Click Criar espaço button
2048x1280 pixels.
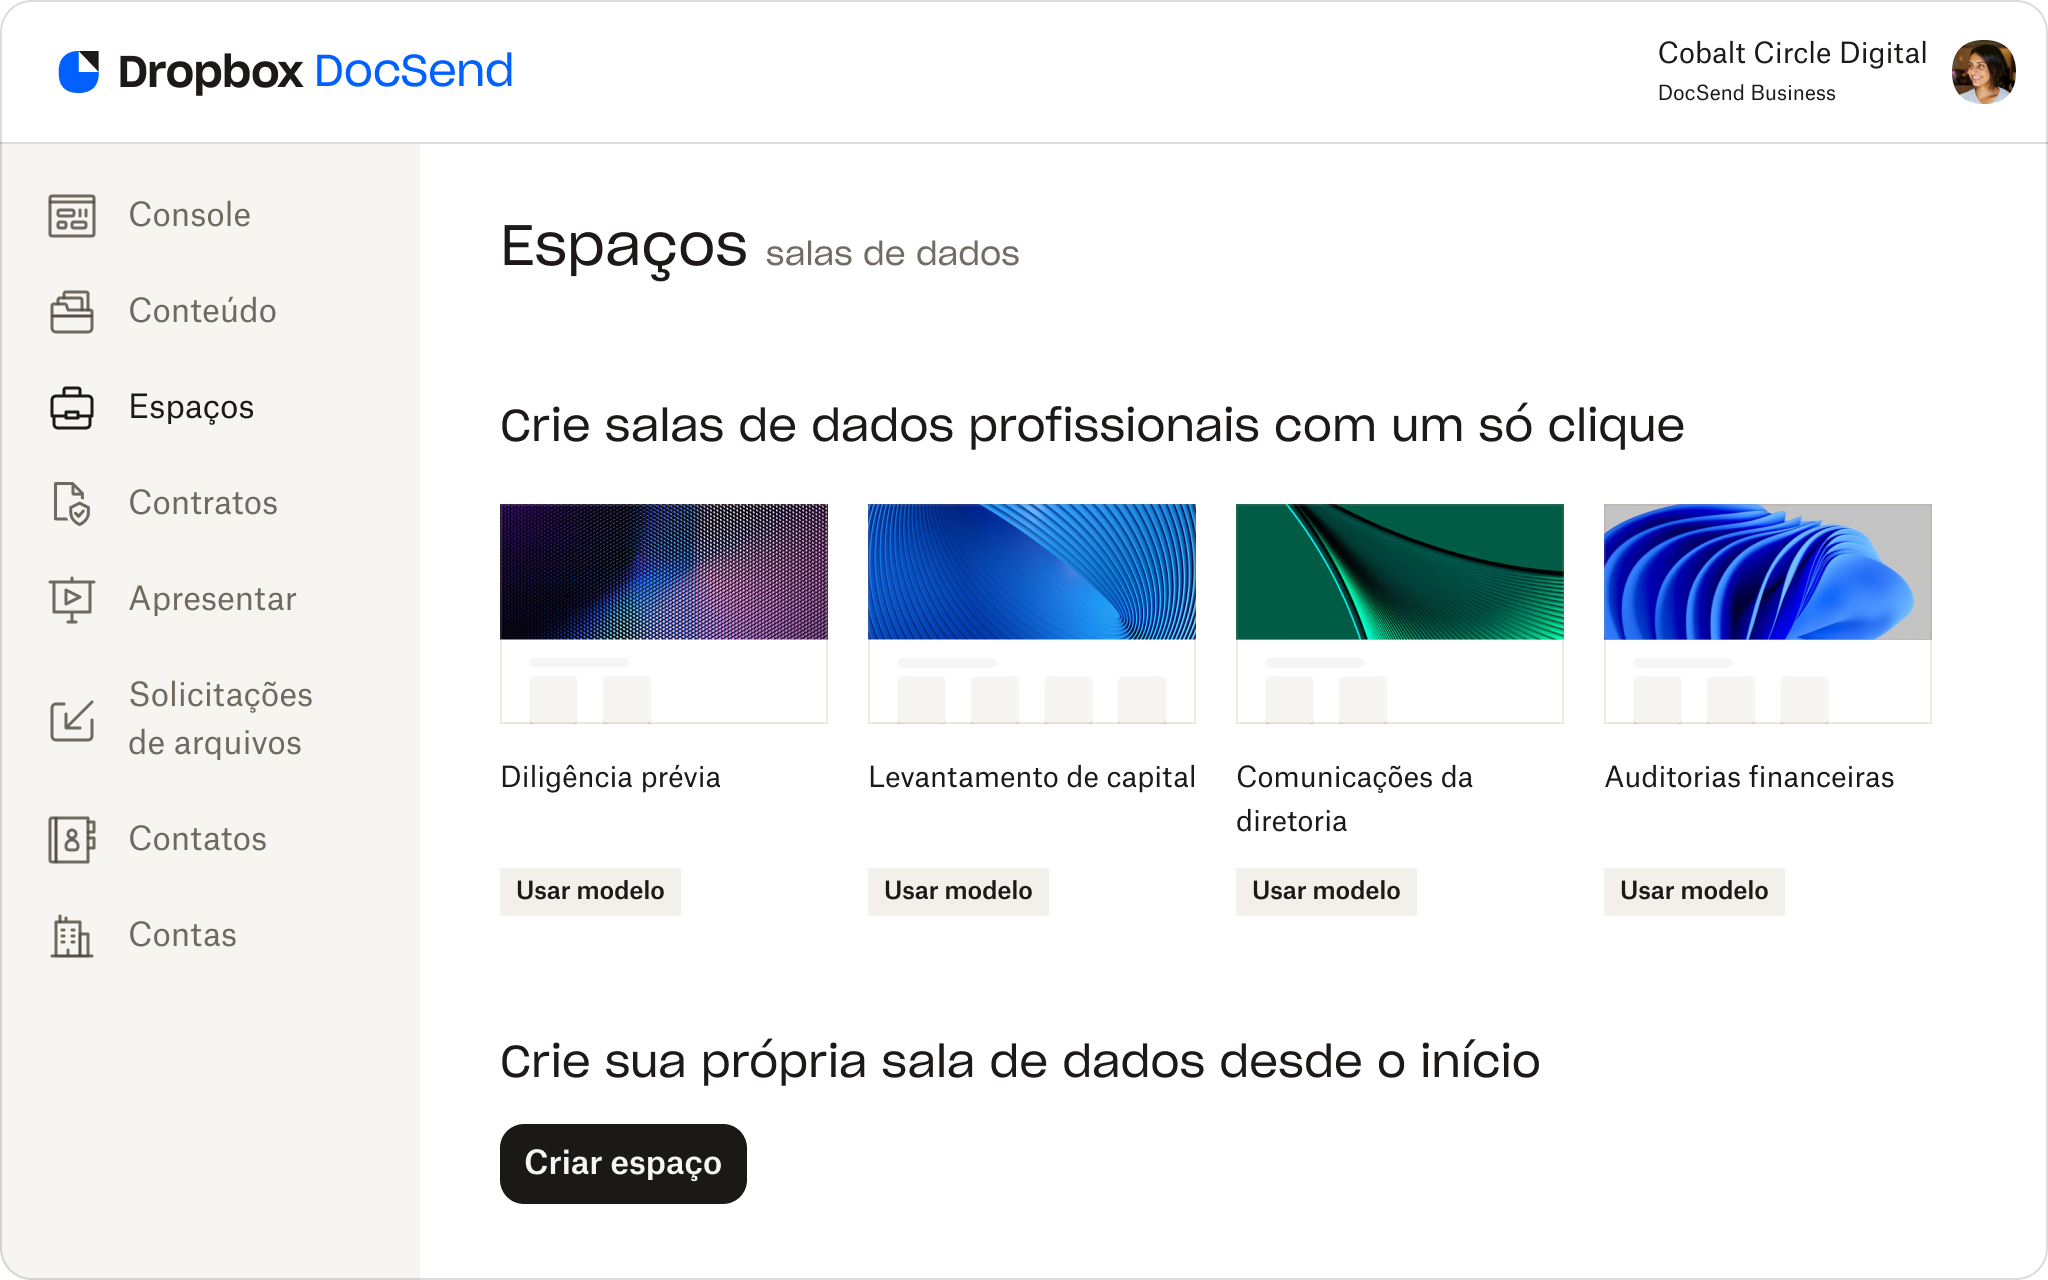click(622, 1162)
